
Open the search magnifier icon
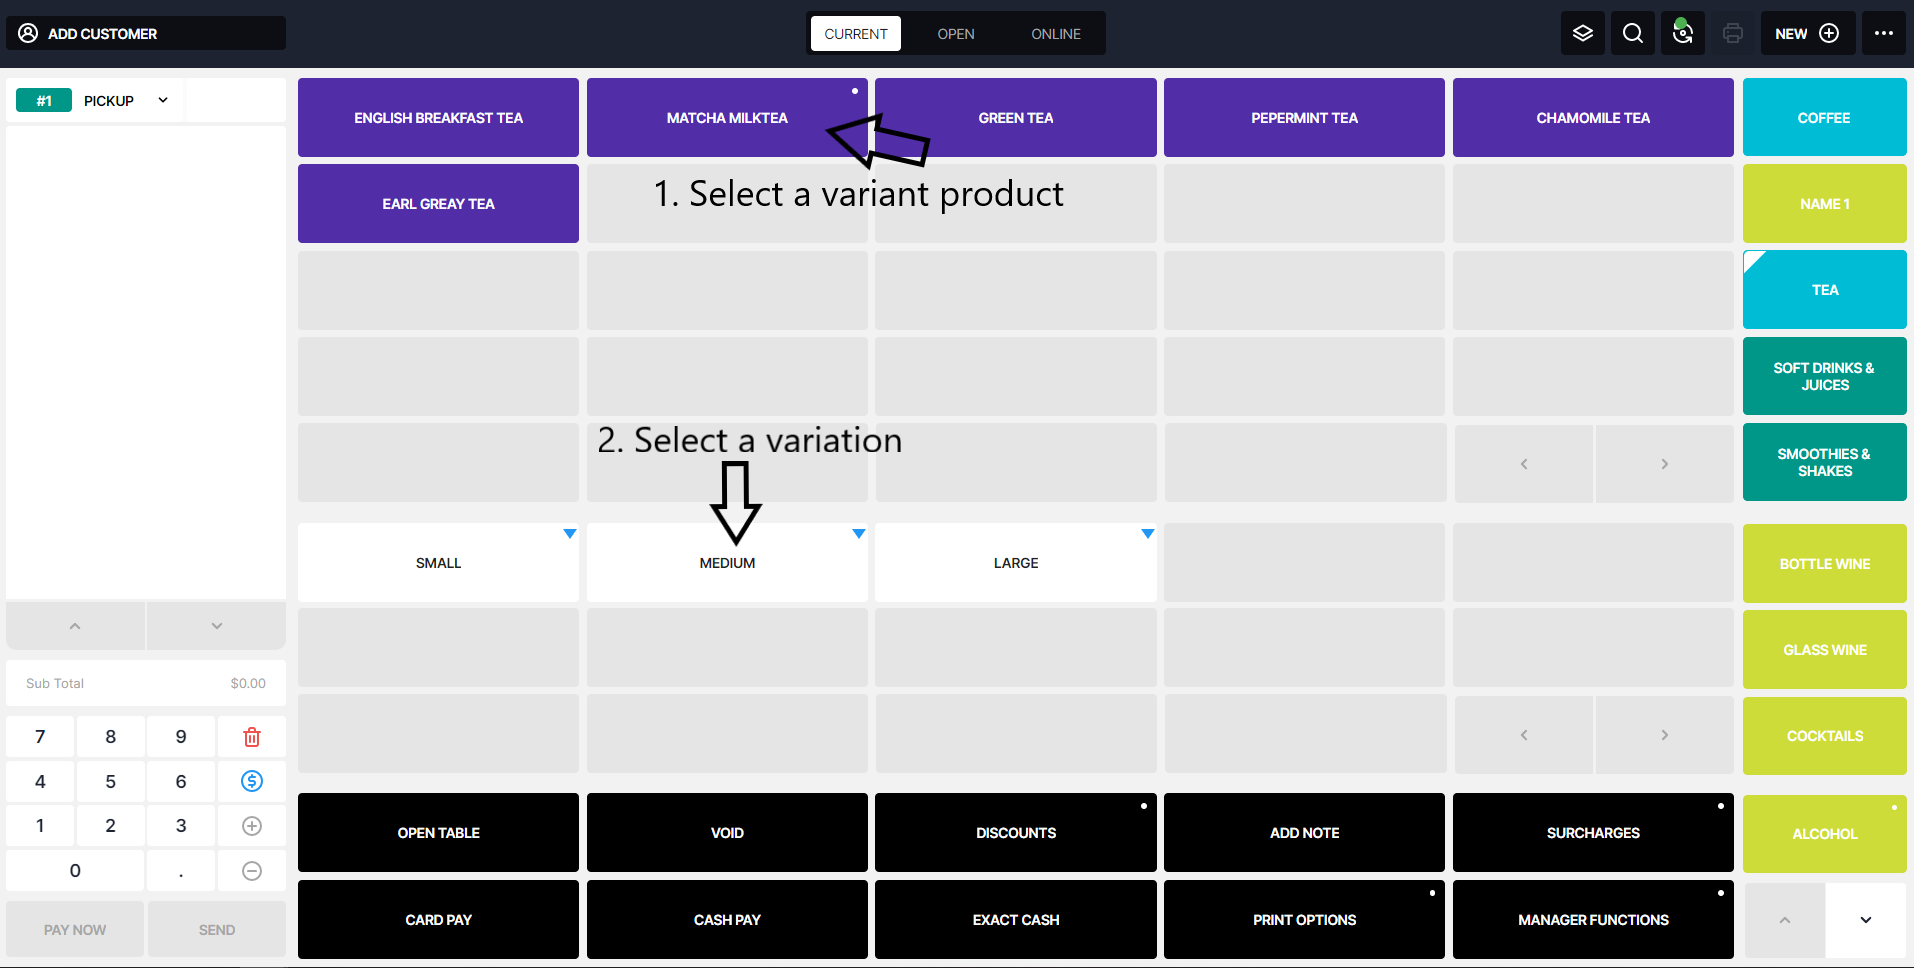click(1632, 33)
